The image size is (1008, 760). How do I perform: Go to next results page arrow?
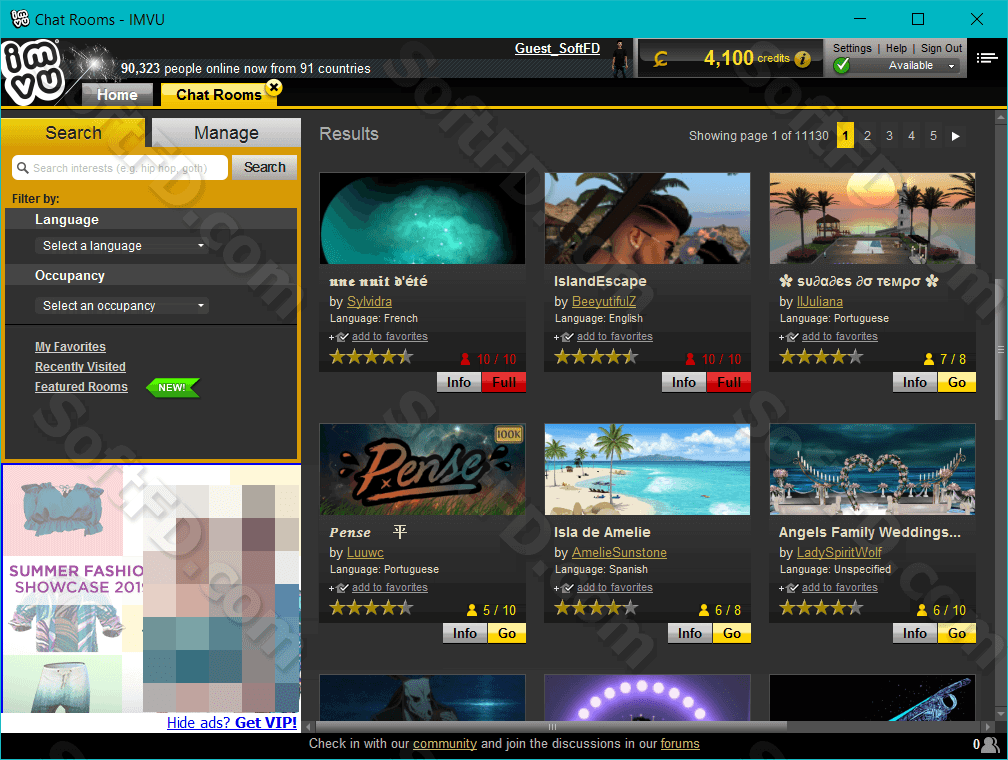956,136
